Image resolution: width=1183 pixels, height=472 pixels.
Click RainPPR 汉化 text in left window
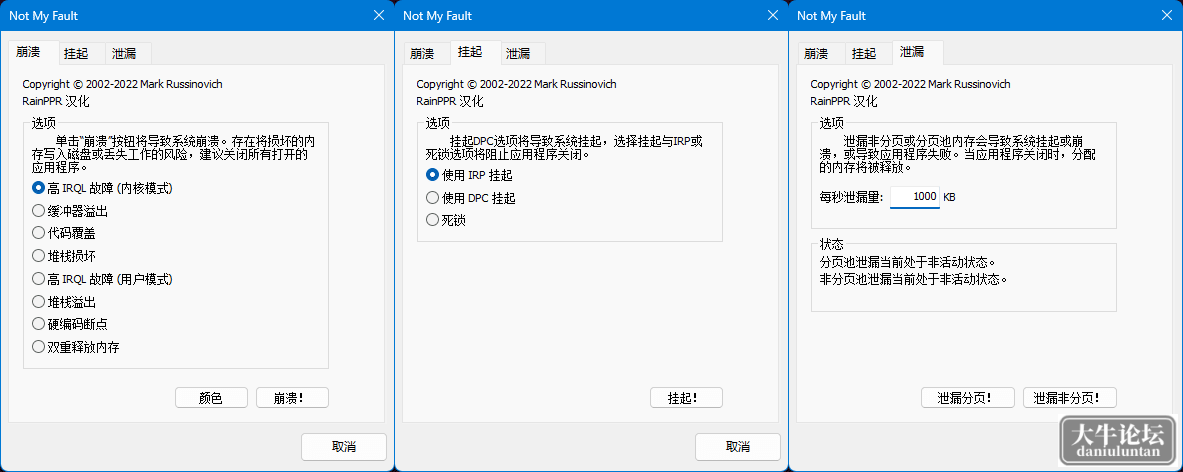(x=56, y=101)
